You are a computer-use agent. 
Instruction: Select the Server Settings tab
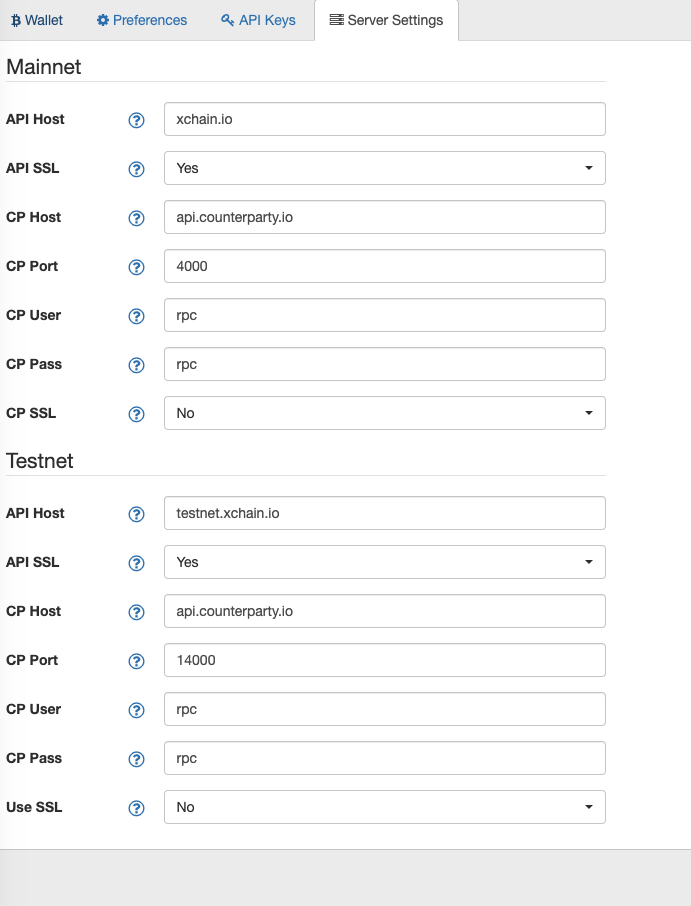[x=387, y=20]
